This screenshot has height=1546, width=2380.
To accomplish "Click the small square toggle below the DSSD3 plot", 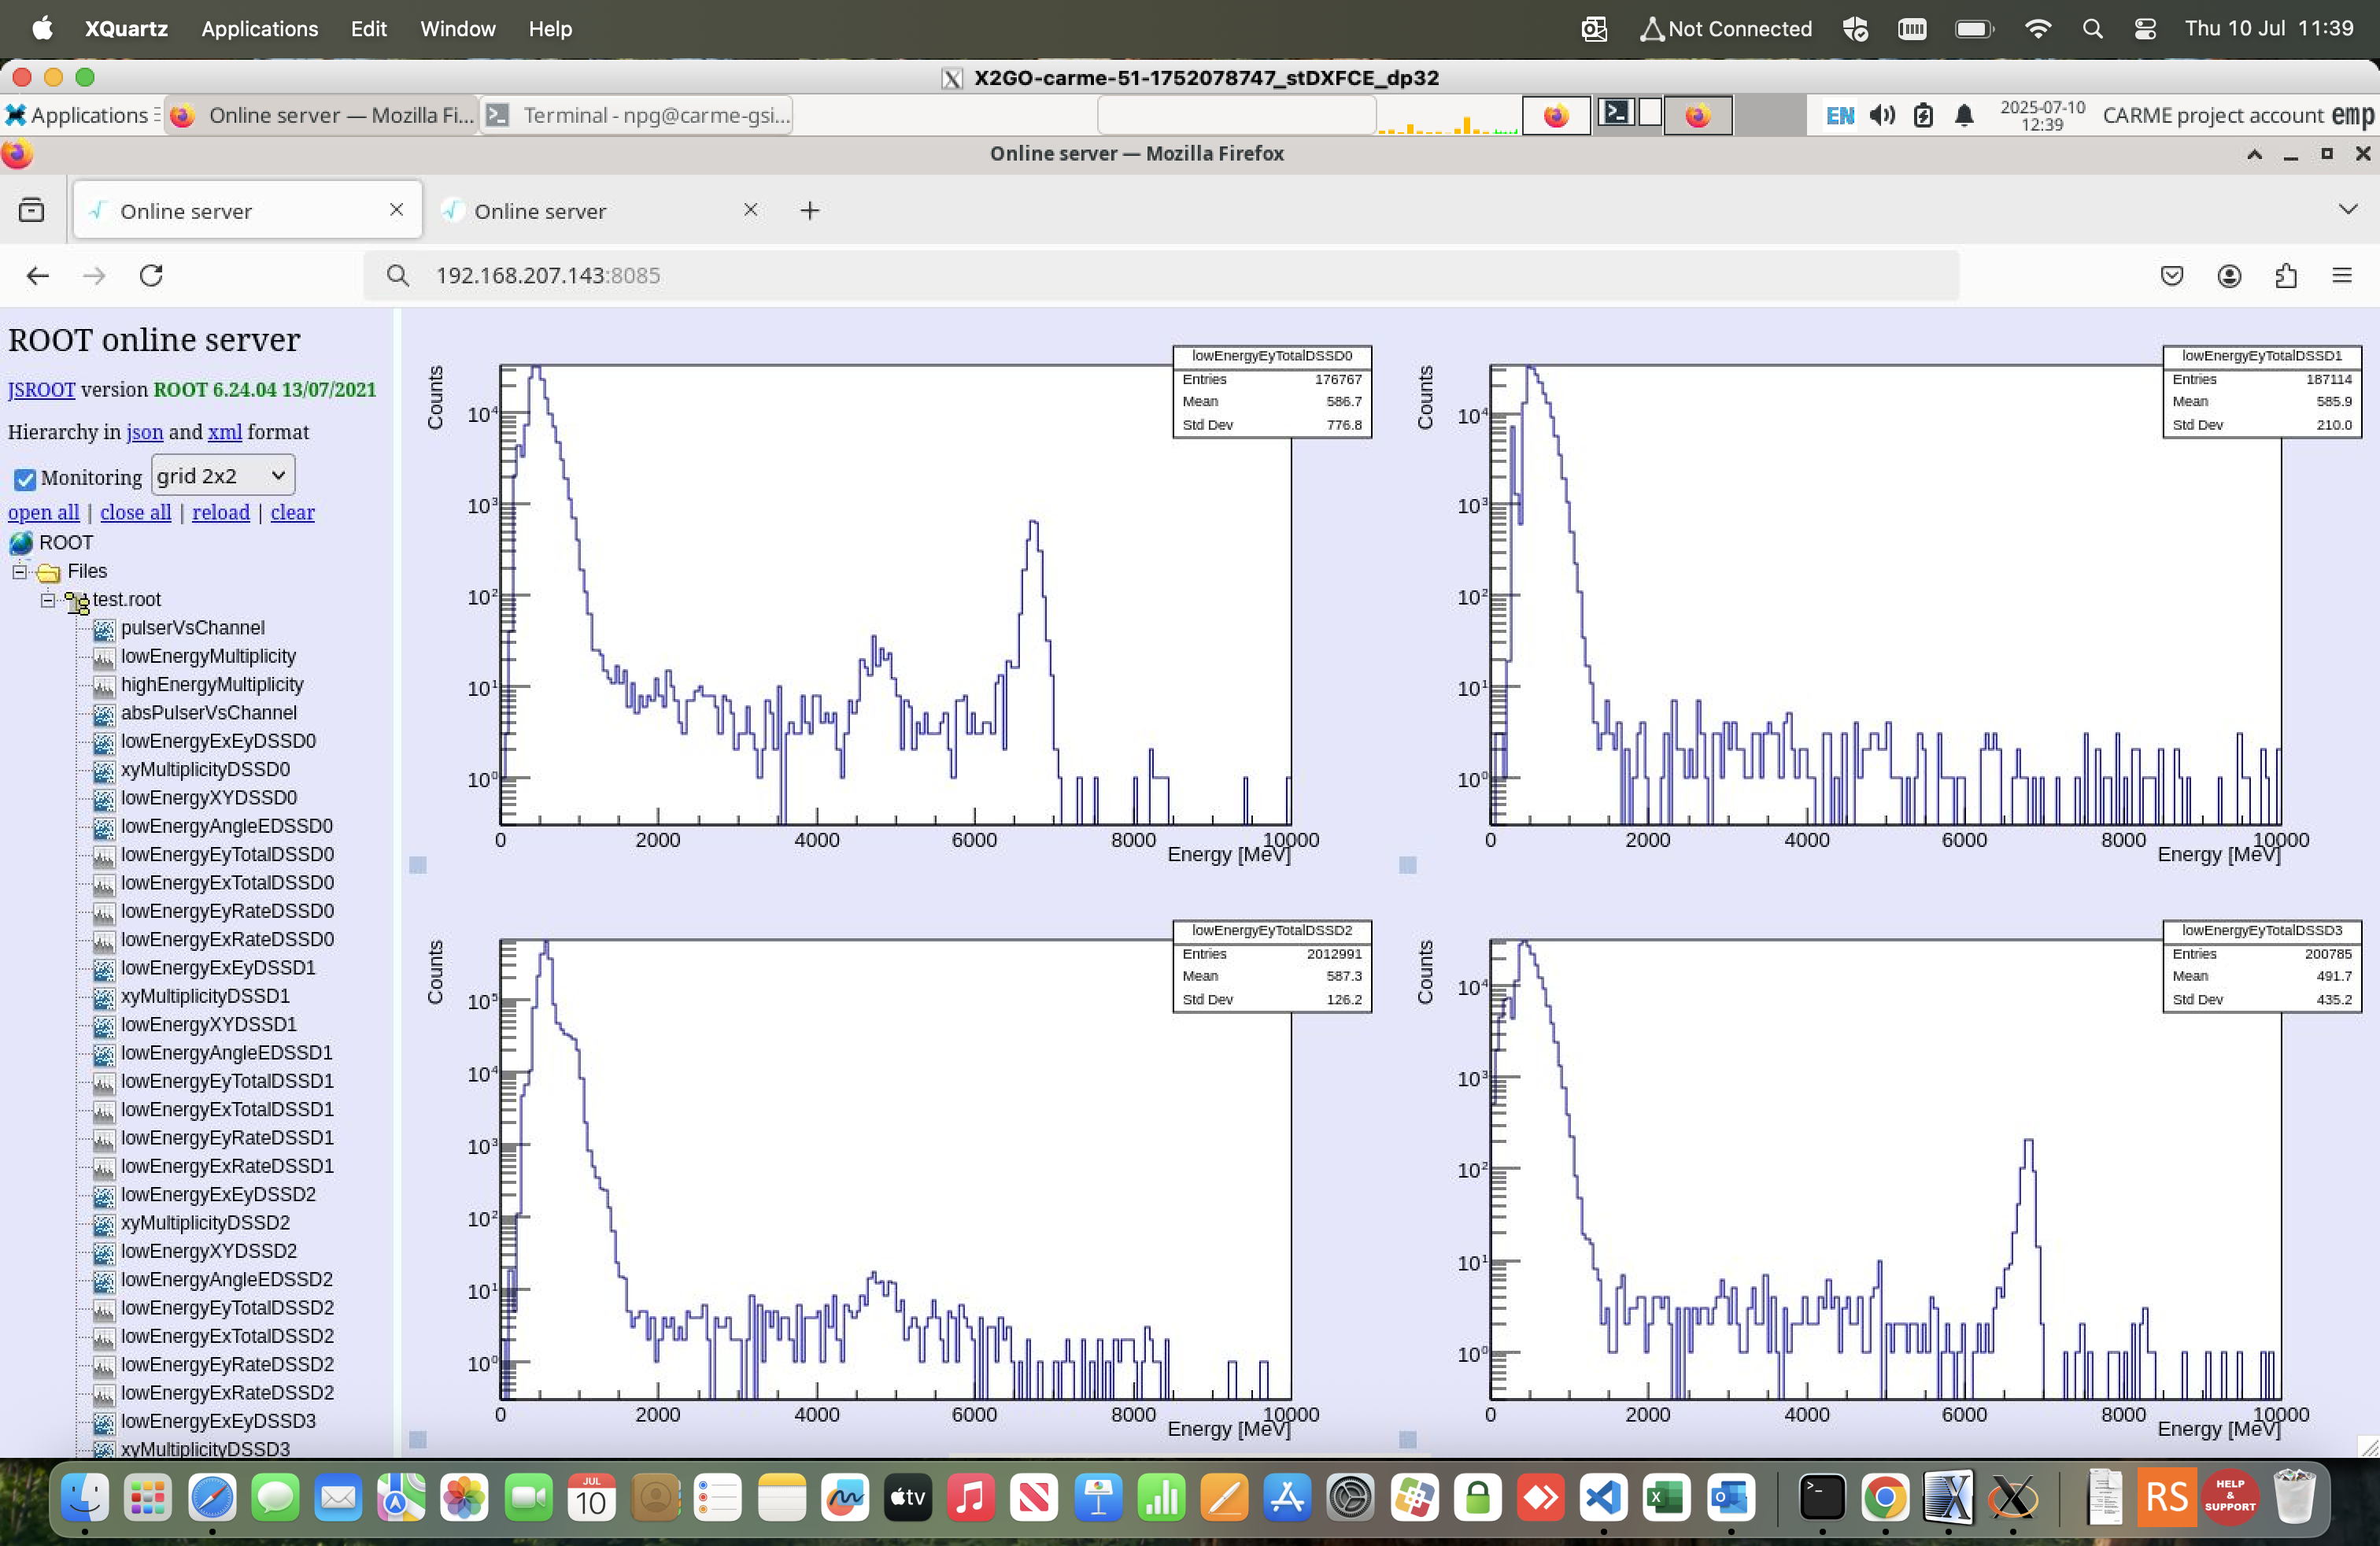I will (x=1408, y=1439).
